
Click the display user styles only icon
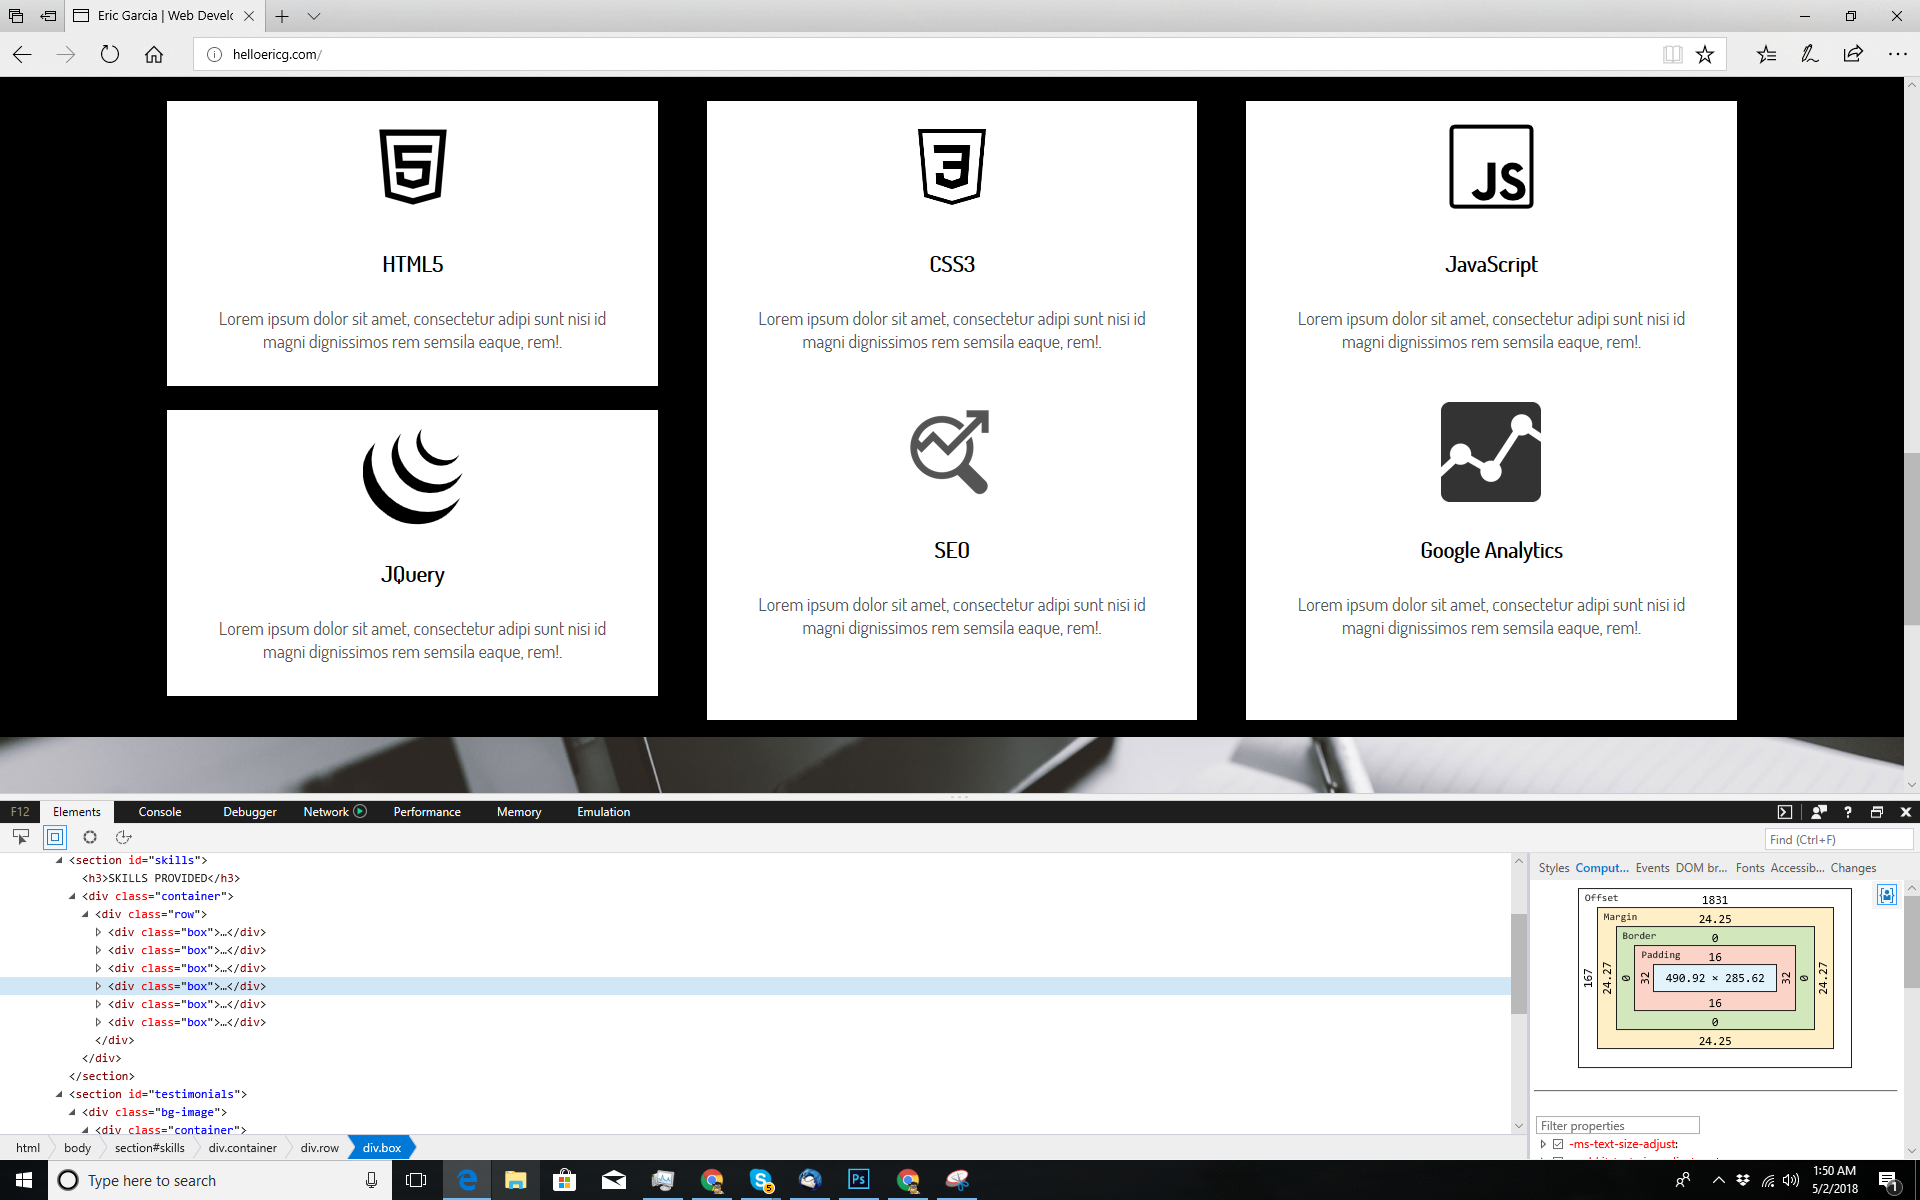(x=1887, y=895)
